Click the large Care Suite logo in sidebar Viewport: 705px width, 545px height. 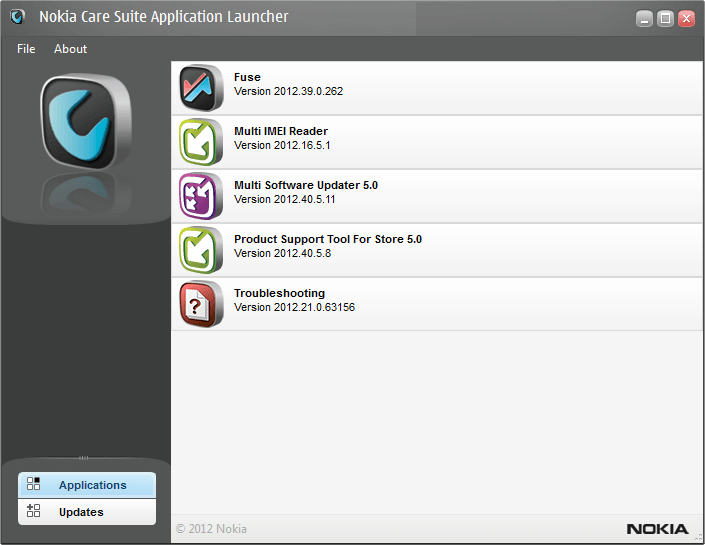coord(86,121)
